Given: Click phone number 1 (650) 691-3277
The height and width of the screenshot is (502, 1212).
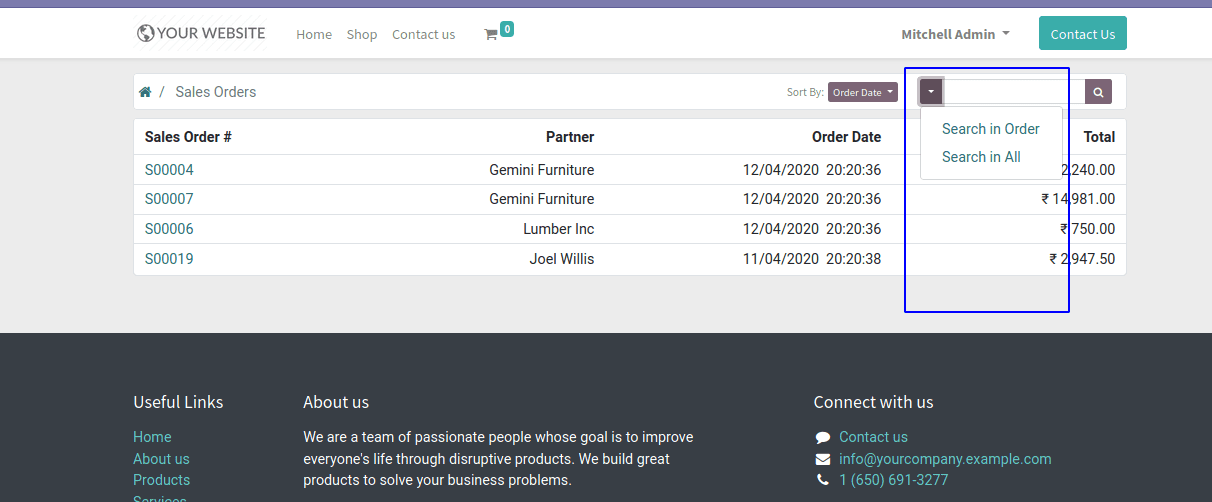Looking at the screenshot, I should tap(893, 480).
